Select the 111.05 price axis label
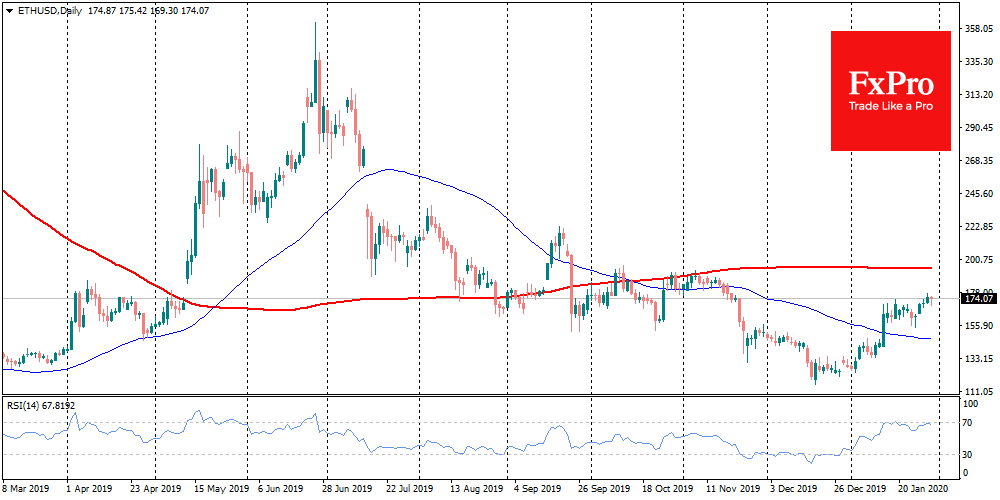Viewport: 1000px width, 500px height. pos(977,391)
